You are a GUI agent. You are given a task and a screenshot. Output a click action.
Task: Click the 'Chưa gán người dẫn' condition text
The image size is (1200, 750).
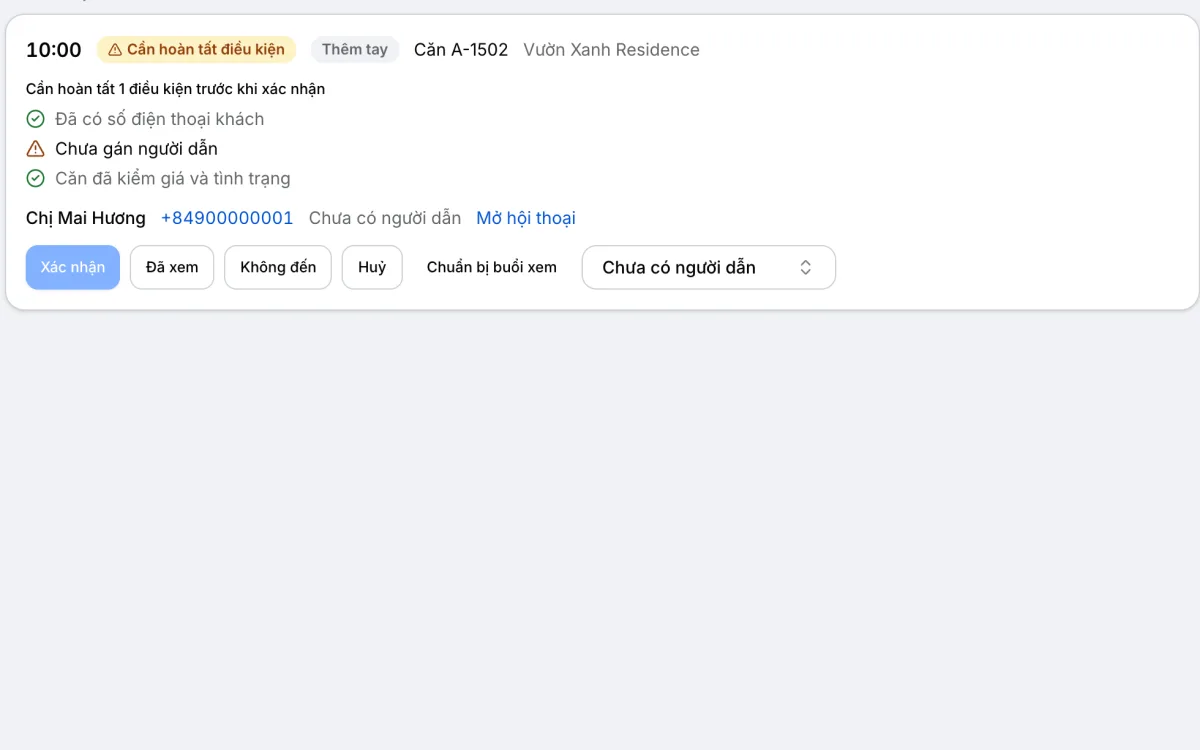click(137, 149)
